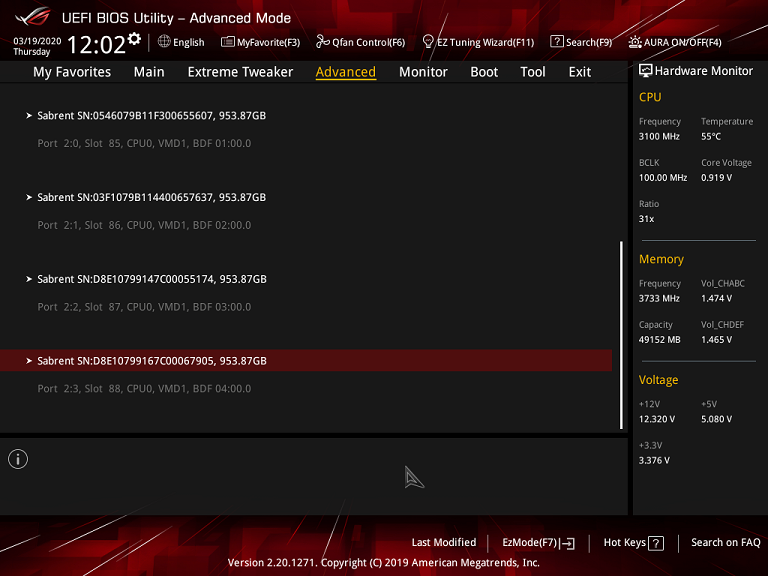Click the vertical scrollbar of drive list
Viewport: 768px width, 576px height.
click(x=621, y=335)
